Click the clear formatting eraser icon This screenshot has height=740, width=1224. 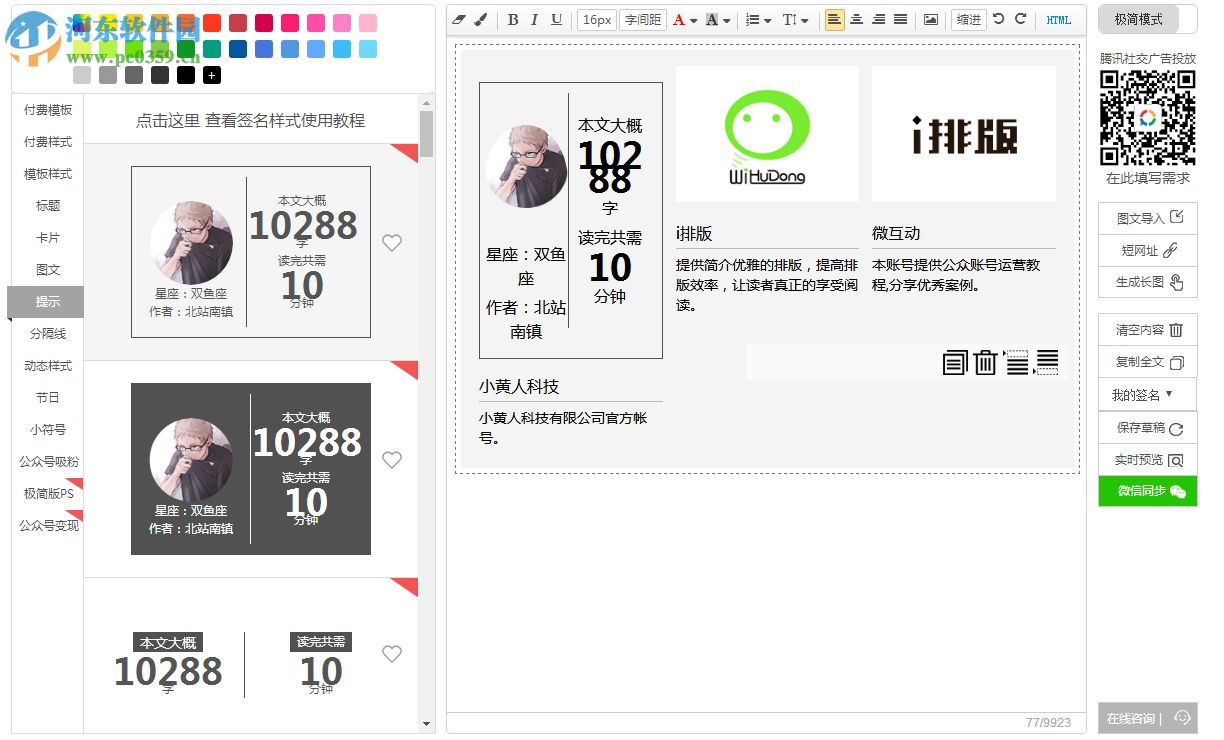[457, 19]
